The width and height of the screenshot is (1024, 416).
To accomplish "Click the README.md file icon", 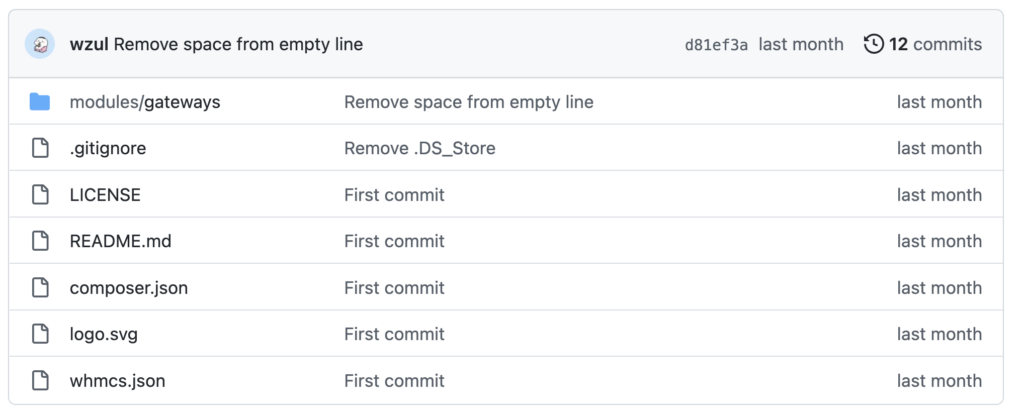I will pyautogui.click(x=40, y=241).
